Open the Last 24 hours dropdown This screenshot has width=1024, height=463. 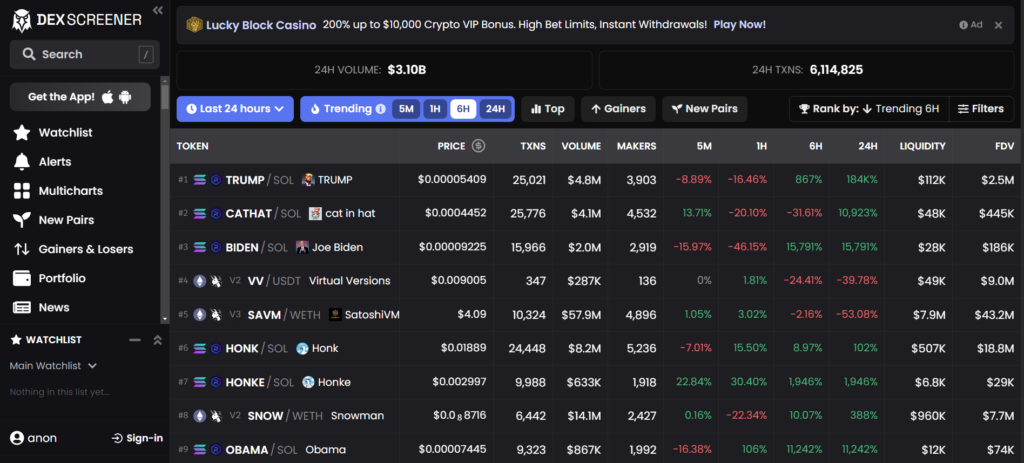pos(235,109)
